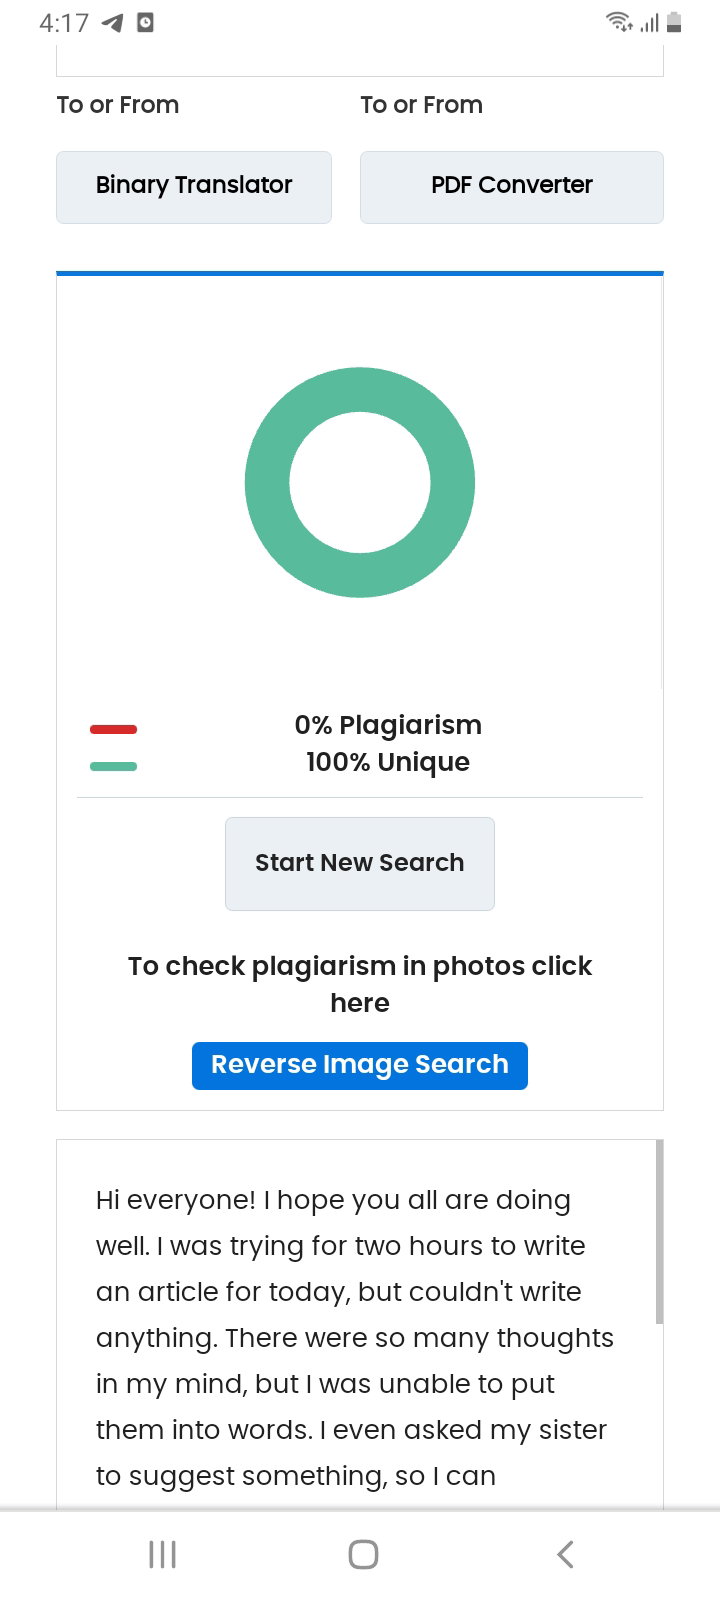Image resolution: width=720 pixels, height=1600 pixels.
Task: Tap the 100% Unique result label
Action: [388, 762]
